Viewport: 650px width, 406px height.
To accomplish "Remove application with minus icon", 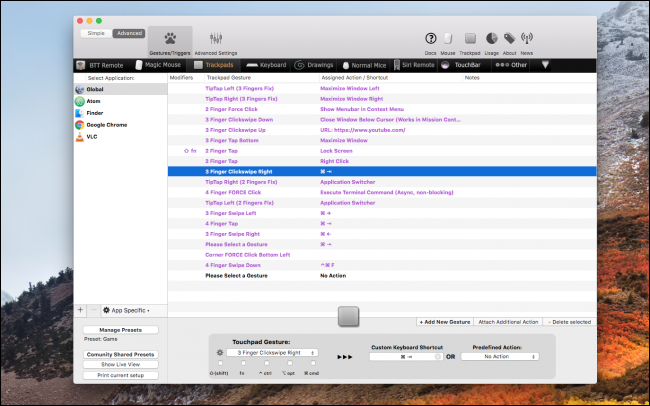I will tap(94, 310).
